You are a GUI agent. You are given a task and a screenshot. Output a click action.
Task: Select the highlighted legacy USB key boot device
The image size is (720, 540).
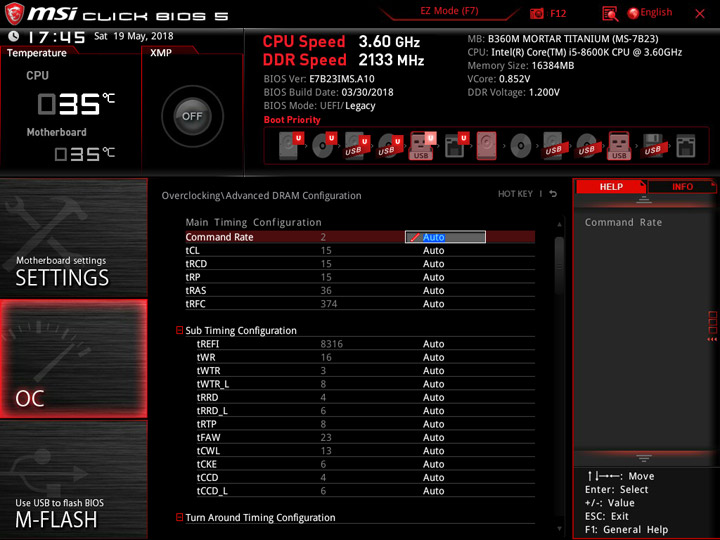(x=619, y=146)
